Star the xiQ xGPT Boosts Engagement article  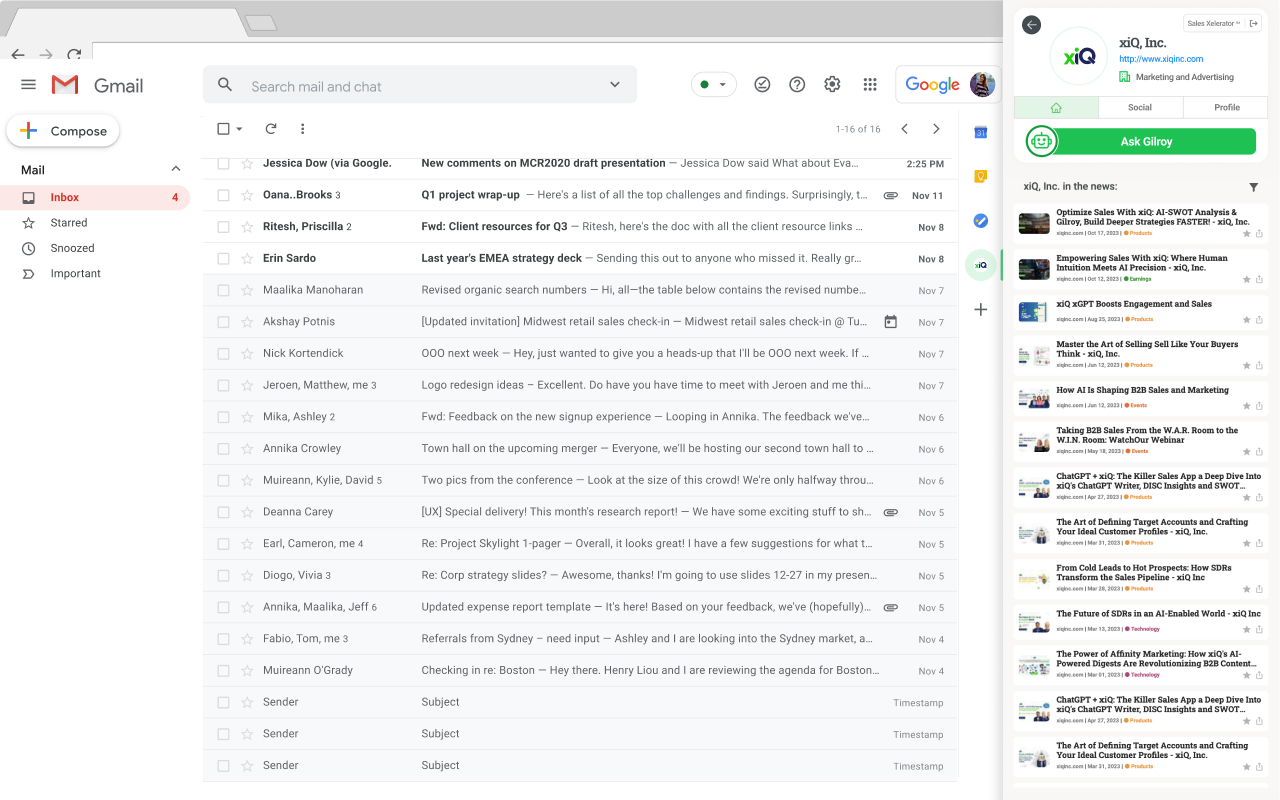[1246, 319]
